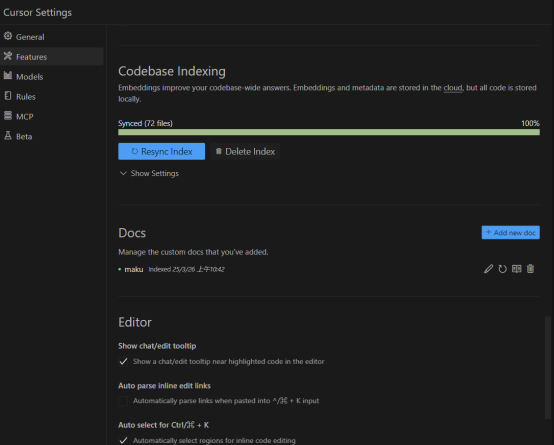The image size is (554, 445).
Task: Click the Models chart icon
Action: coord(8,76)
